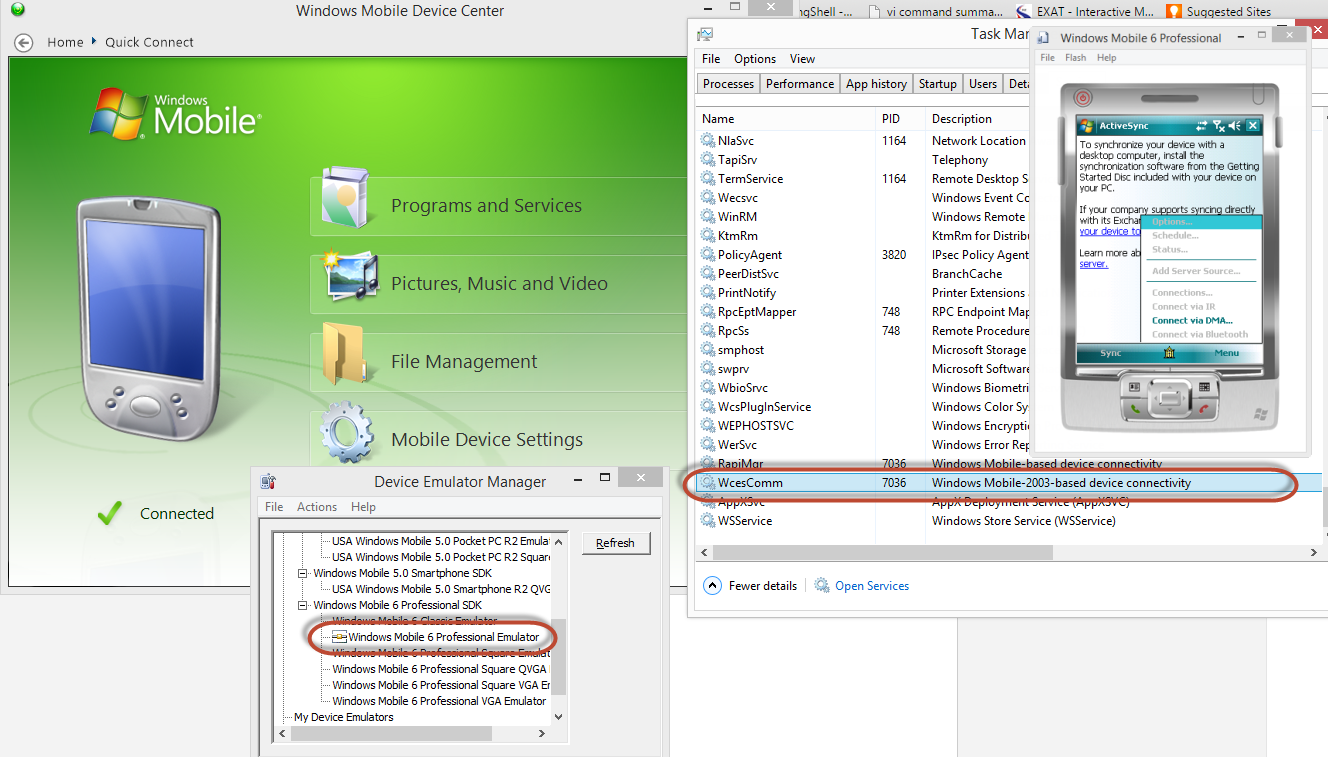Screen dimensions: 1328x757
Task: Click the gear icon beside NlaSvc
Action: pos(708,141)
